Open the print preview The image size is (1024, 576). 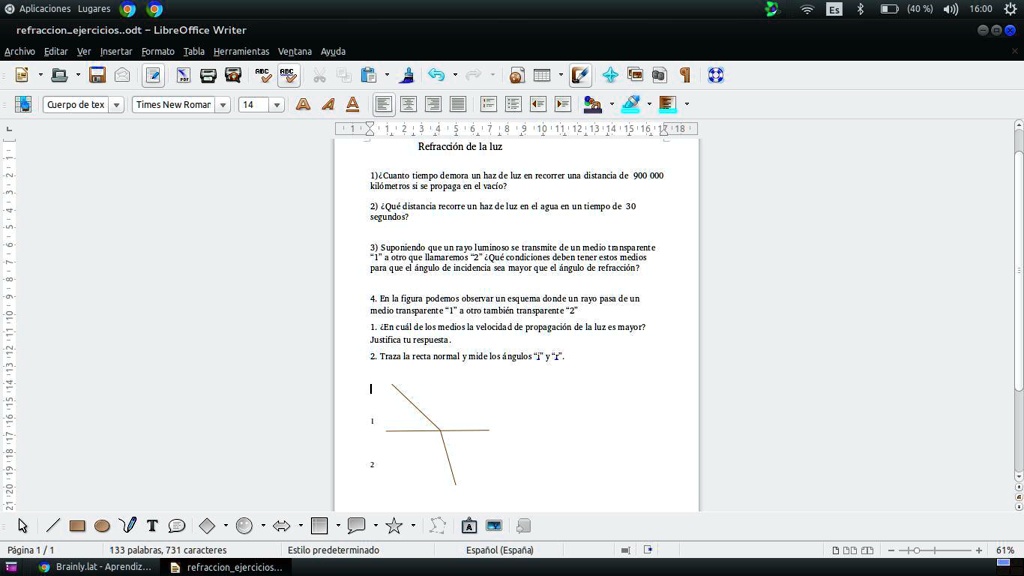(x=233, y=74)
